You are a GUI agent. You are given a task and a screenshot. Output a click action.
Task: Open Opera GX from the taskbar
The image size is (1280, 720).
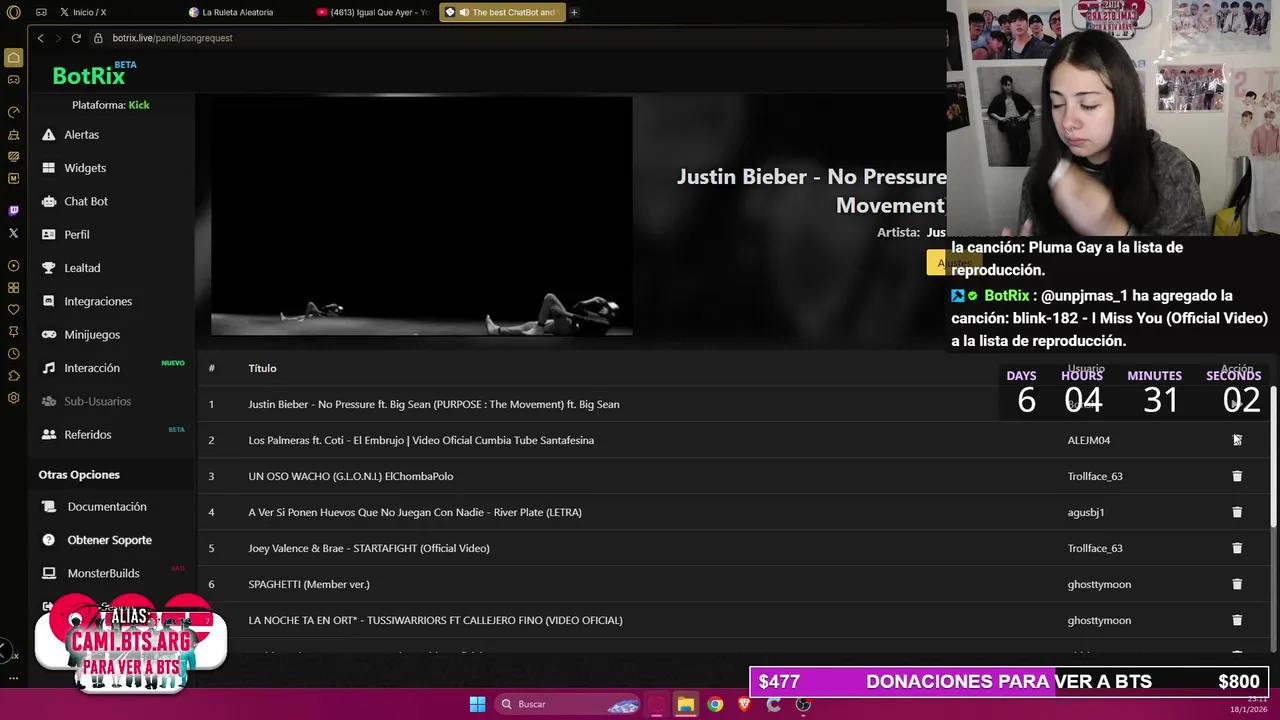657,704
